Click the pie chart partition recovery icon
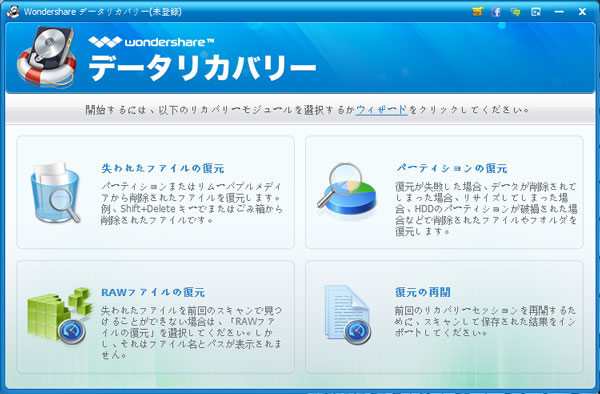The height and width of the screenshot is (394, 600). pyautogui.click(x=346, y=191)
